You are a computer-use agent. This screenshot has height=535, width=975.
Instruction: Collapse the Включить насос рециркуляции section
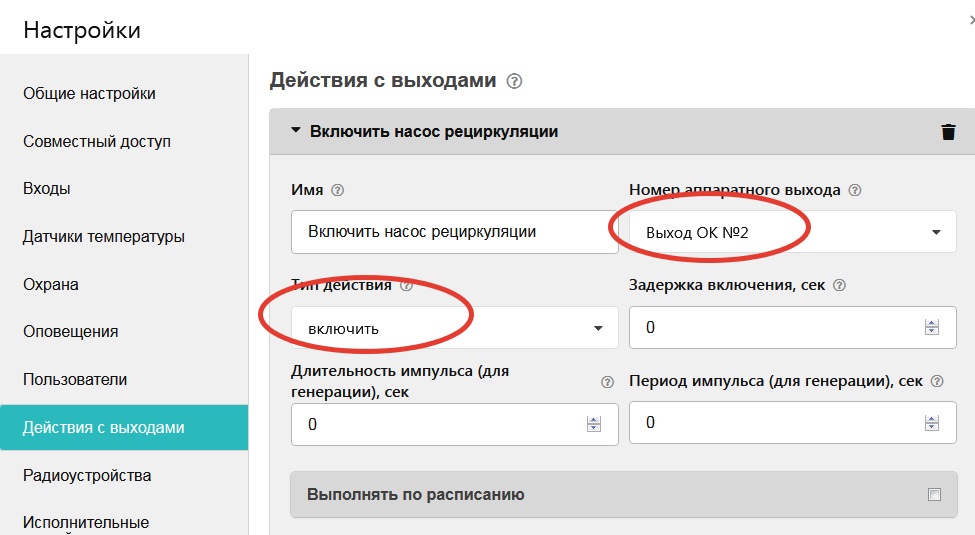pos(296,131)
